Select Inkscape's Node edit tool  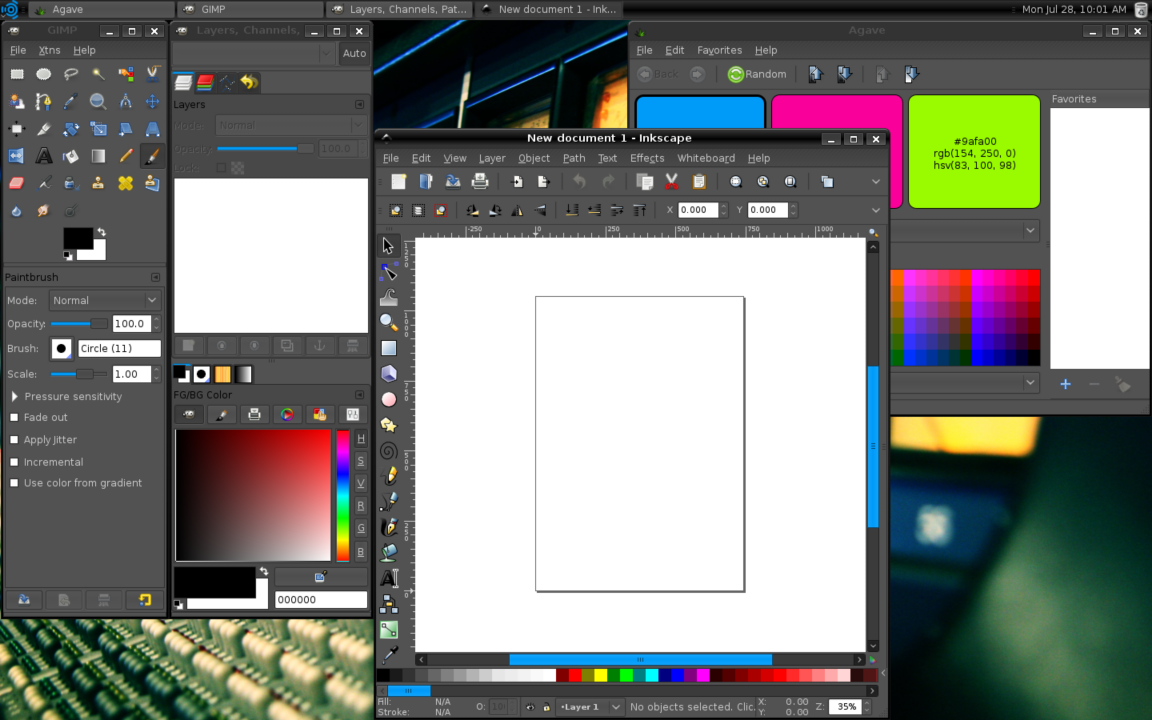tap(389, 272)
